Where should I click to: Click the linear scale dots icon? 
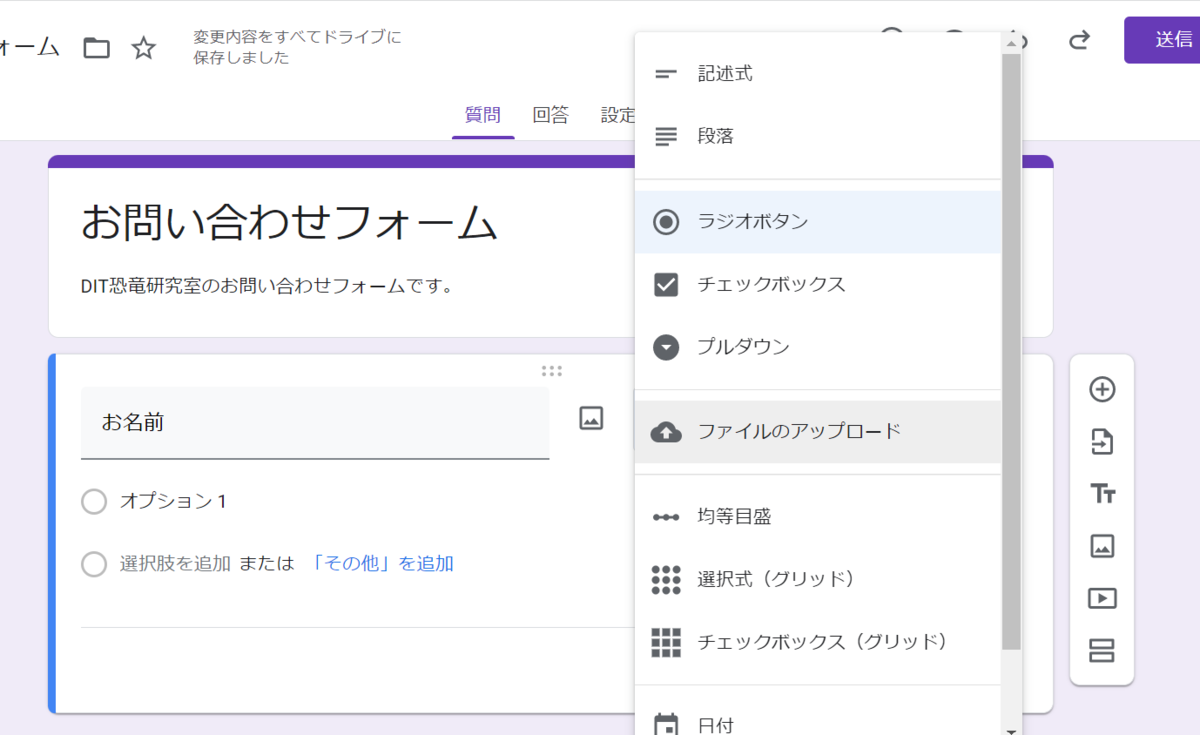point(666,517)
